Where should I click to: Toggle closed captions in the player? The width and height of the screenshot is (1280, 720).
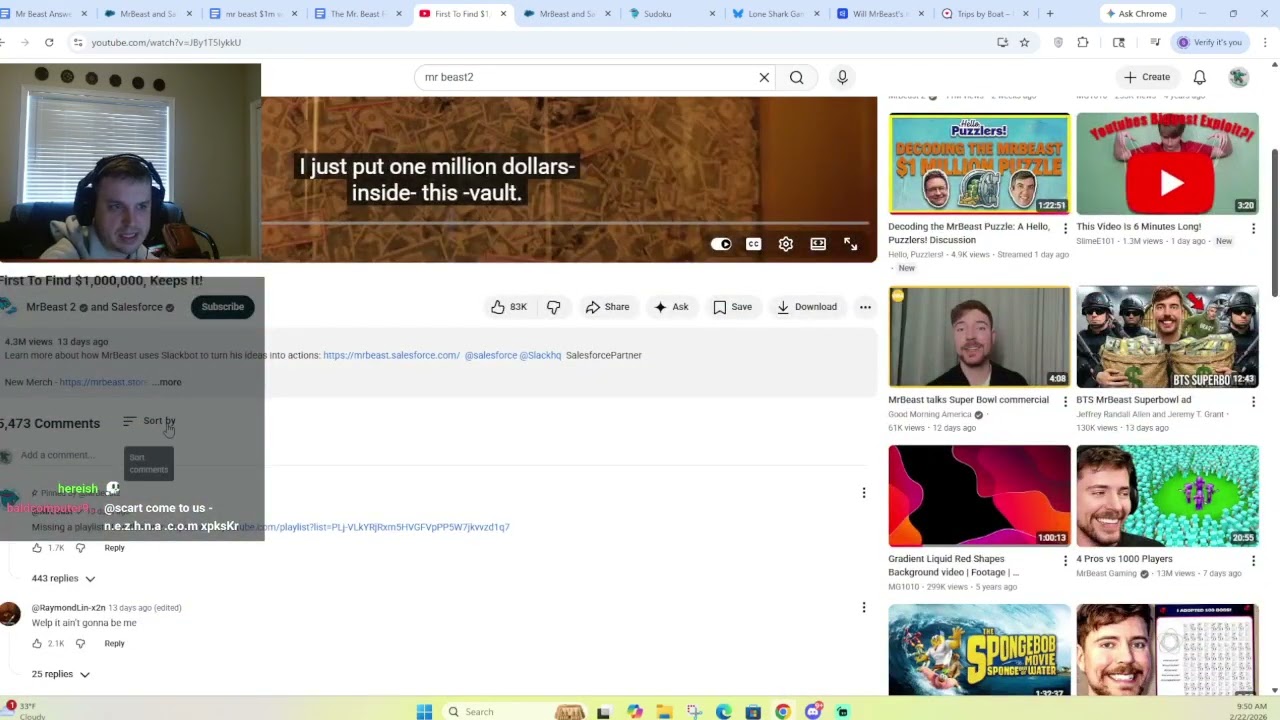(x=753, y=244)
